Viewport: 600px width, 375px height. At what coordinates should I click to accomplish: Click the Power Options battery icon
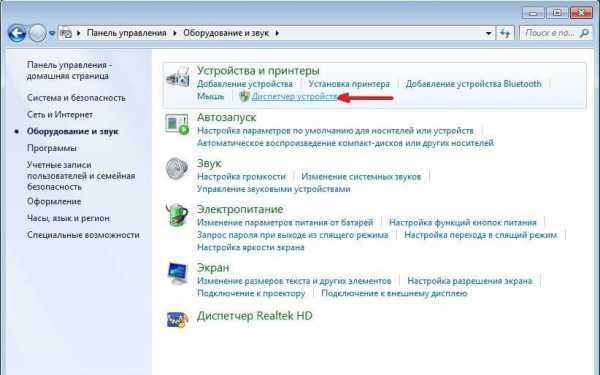pos(177,215)
